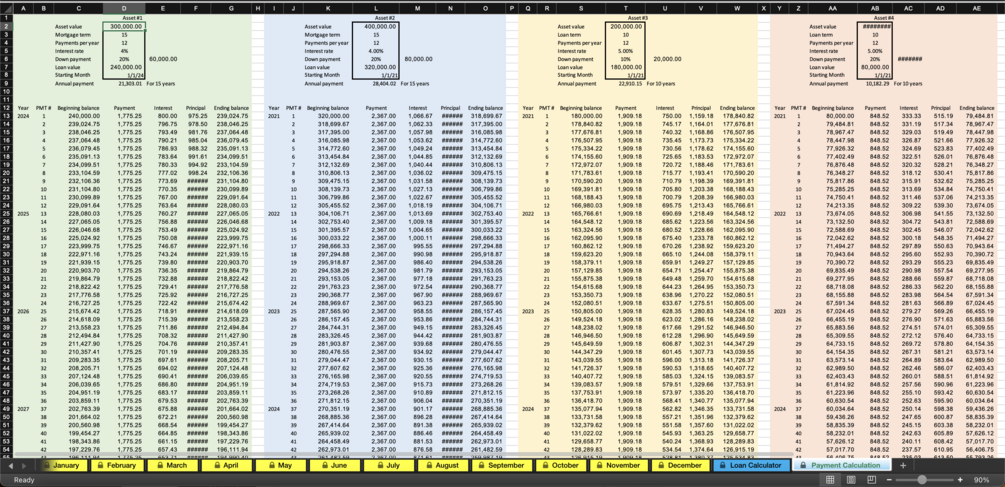Click year 2027 in the Asset #1 table
Viewport: 1005px width, 487px height.
tap(23, 408)
